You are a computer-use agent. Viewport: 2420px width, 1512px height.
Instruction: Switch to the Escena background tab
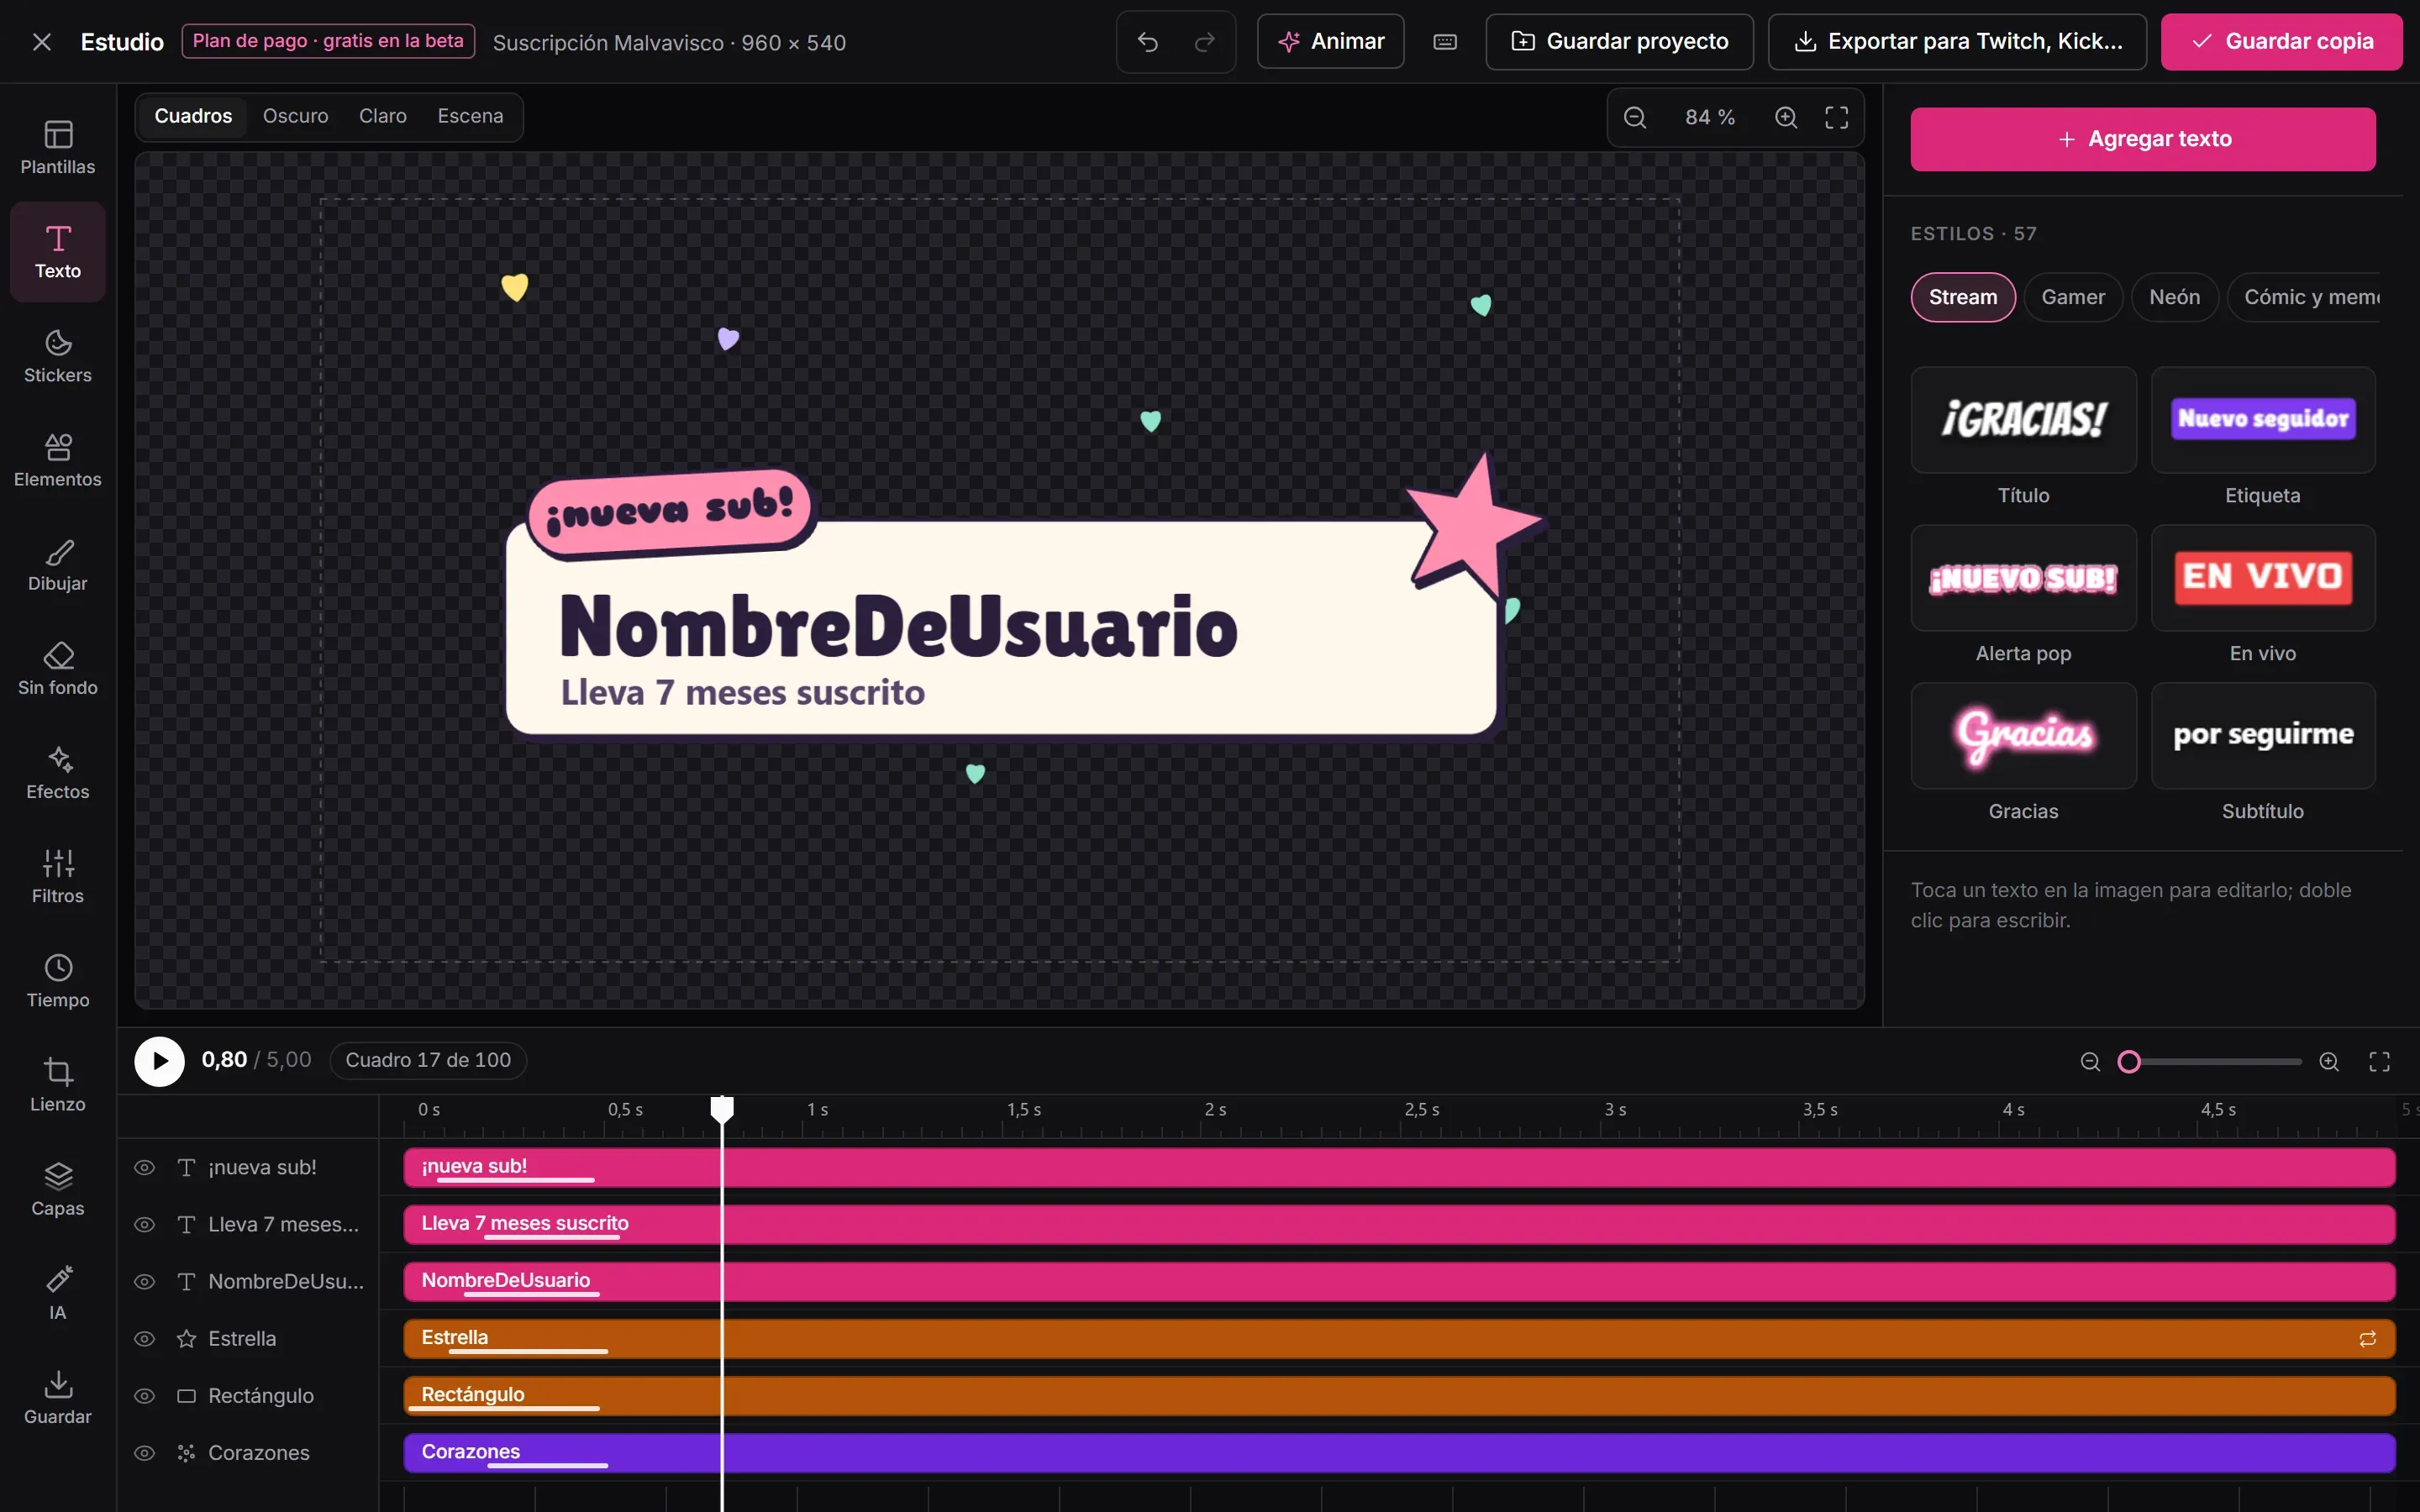tap(470, 116)
